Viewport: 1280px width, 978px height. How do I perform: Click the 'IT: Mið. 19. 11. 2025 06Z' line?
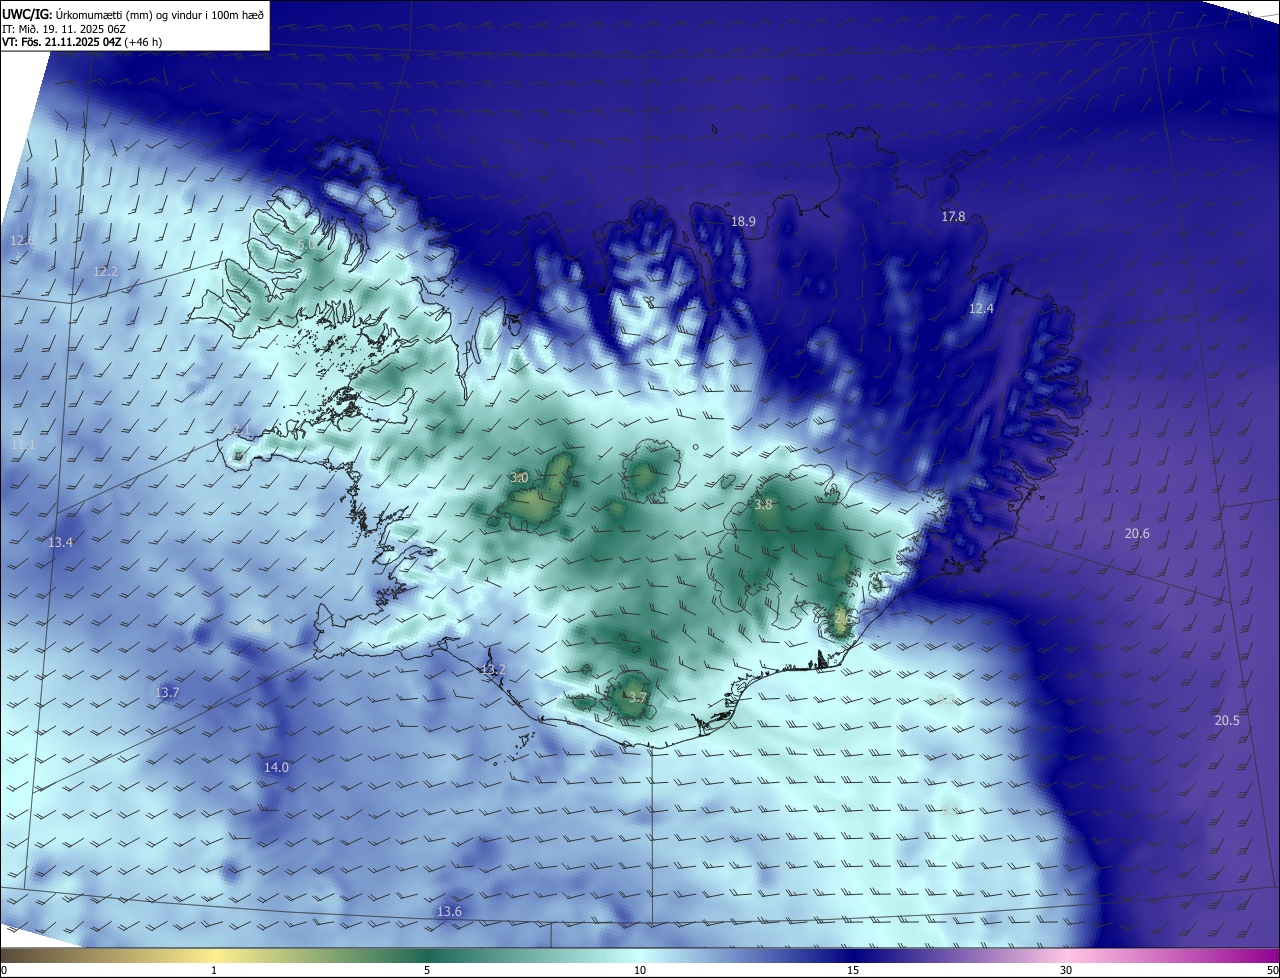63,29
